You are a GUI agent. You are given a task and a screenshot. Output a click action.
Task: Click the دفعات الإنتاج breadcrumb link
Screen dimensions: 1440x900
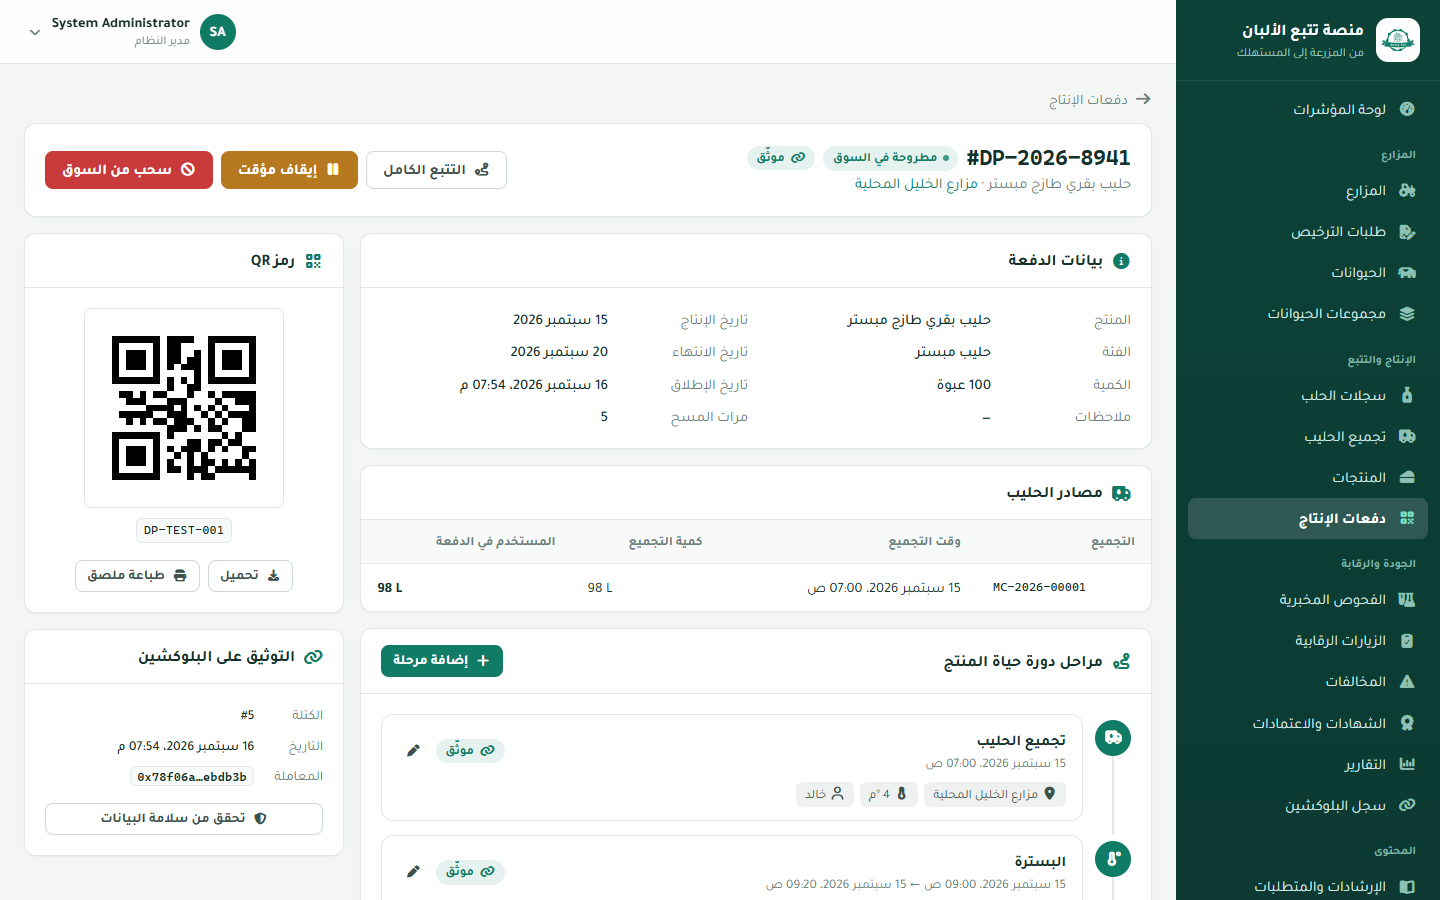click(x=1088, y=100)
